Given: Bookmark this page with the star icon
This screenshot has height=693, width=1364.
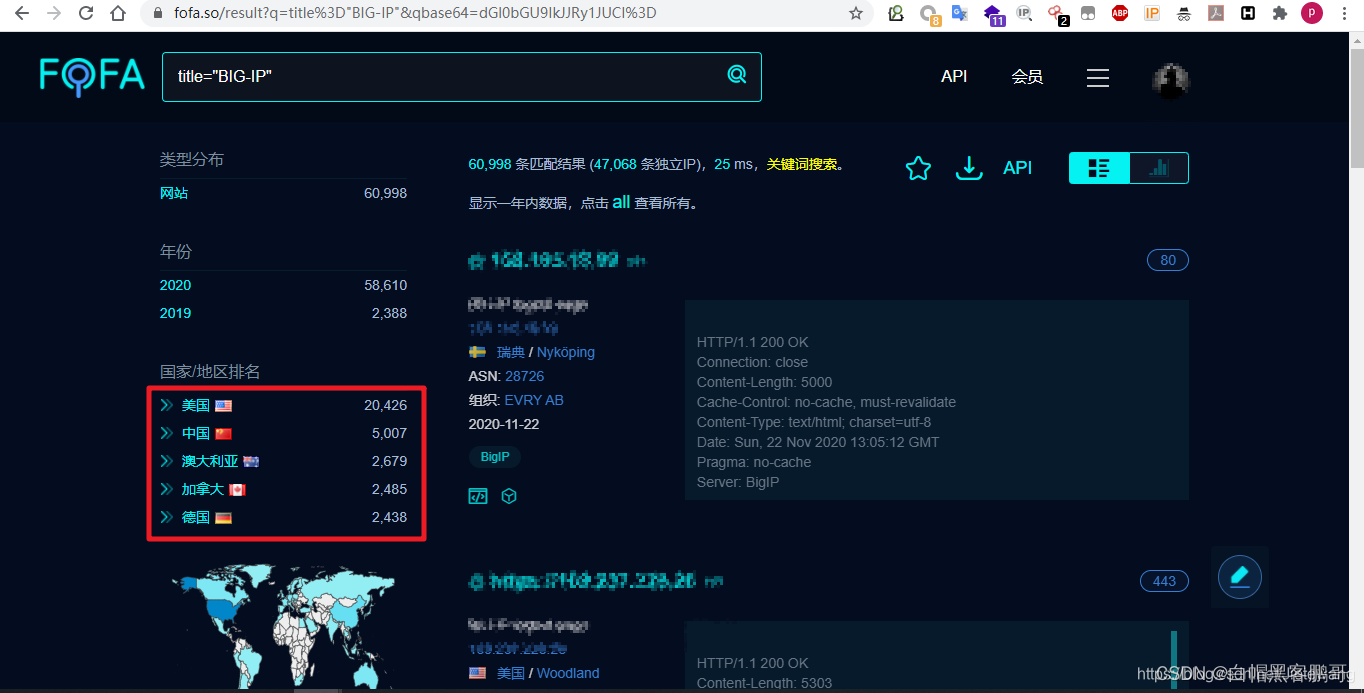Looking at the screenshot, I should 856,13.
